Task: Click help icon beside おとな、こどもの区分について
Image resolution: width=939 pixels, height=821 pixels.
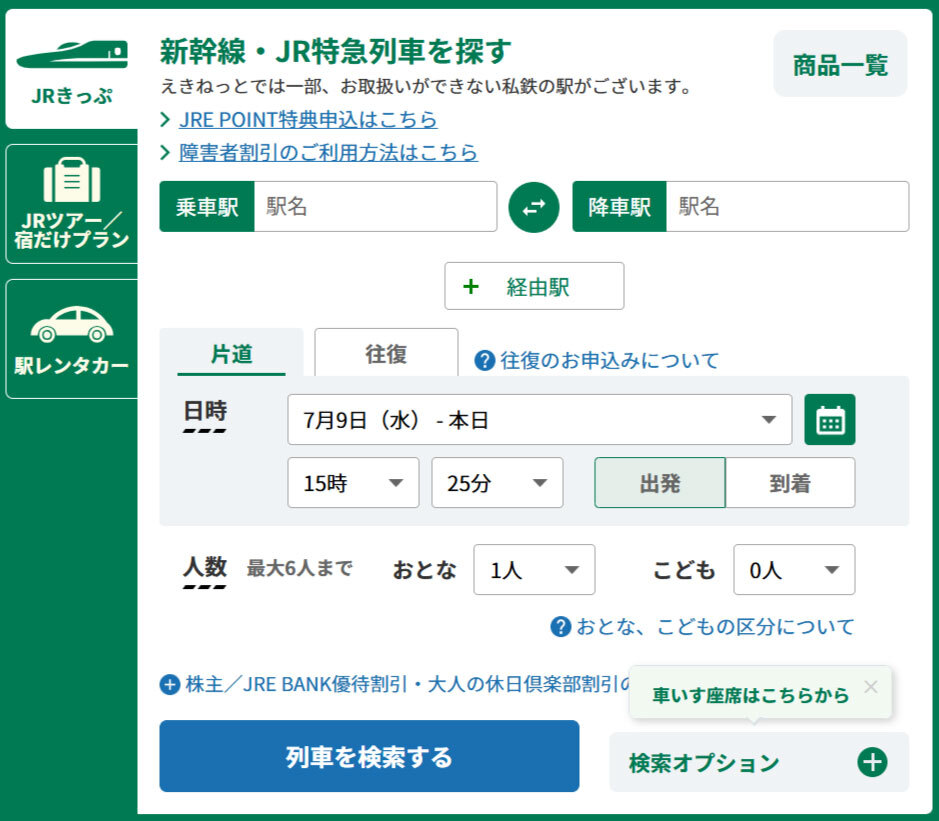Action: 561,627
